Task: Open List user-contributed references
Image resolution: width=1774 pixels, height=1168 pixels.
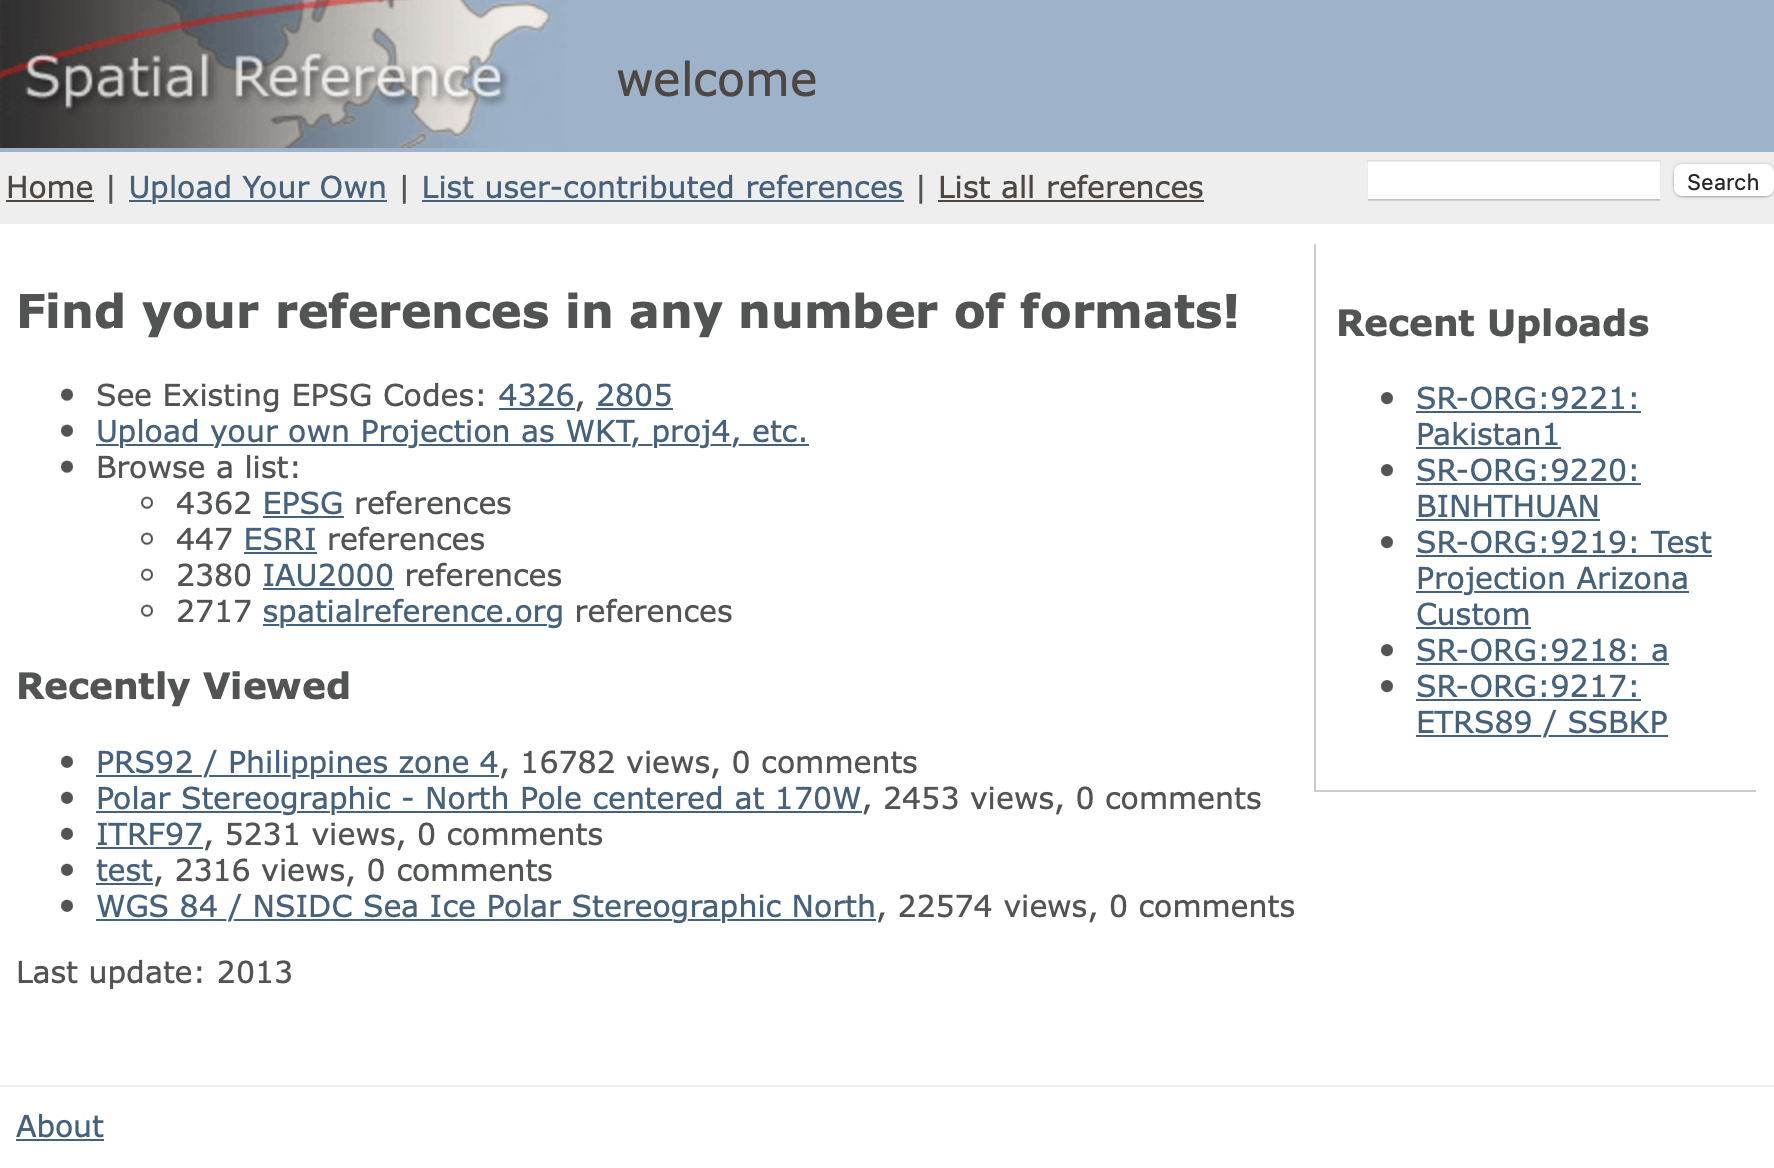Action: [x=662, y=188]
